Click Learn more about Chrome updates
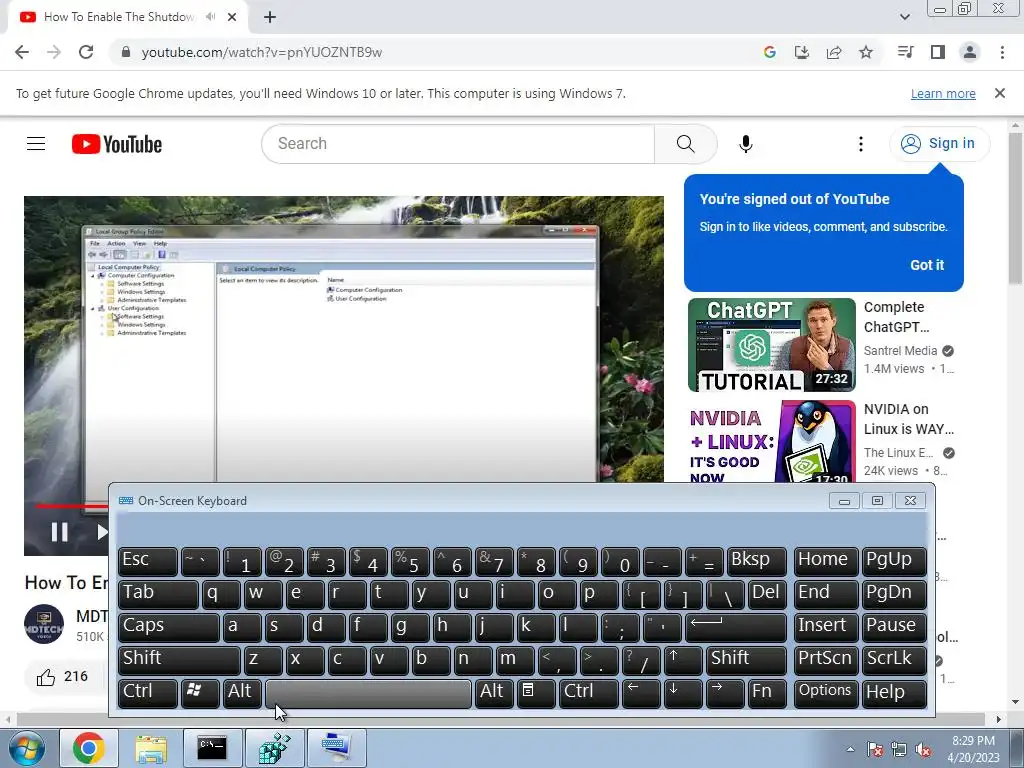Viewport: 1024px width, 768px height. click(x=942, y=93)
